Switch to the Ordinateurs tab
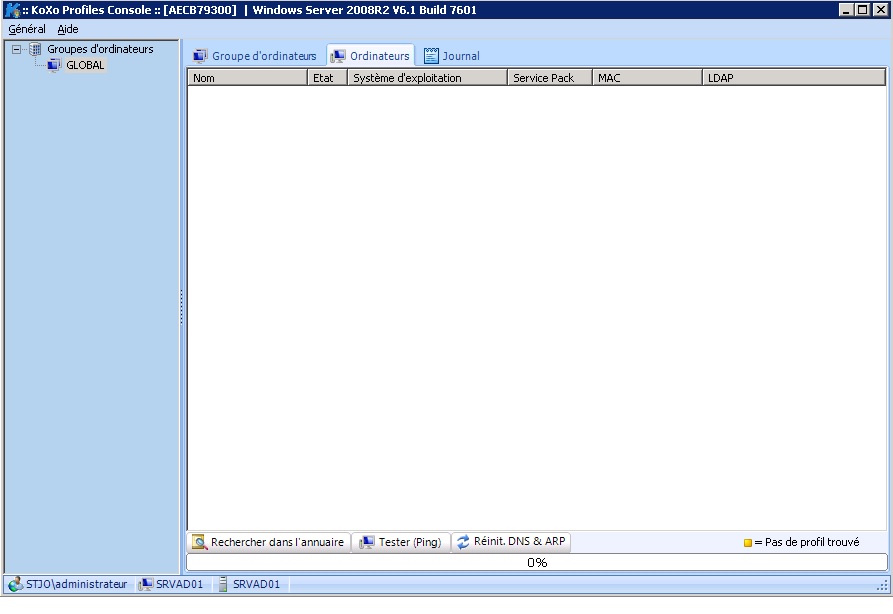Screen dimensions: 893x614 [x=370, y=55]
